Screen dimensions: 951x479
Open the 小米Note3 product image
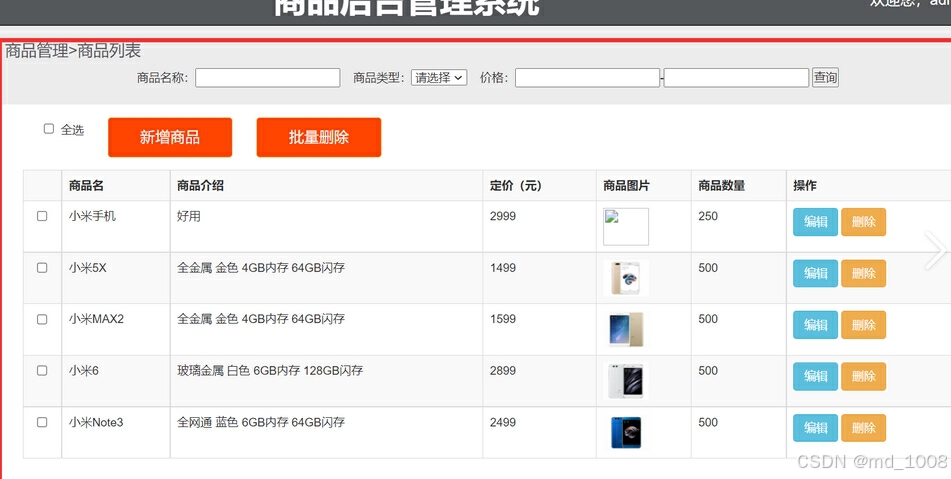pos(626,433)
